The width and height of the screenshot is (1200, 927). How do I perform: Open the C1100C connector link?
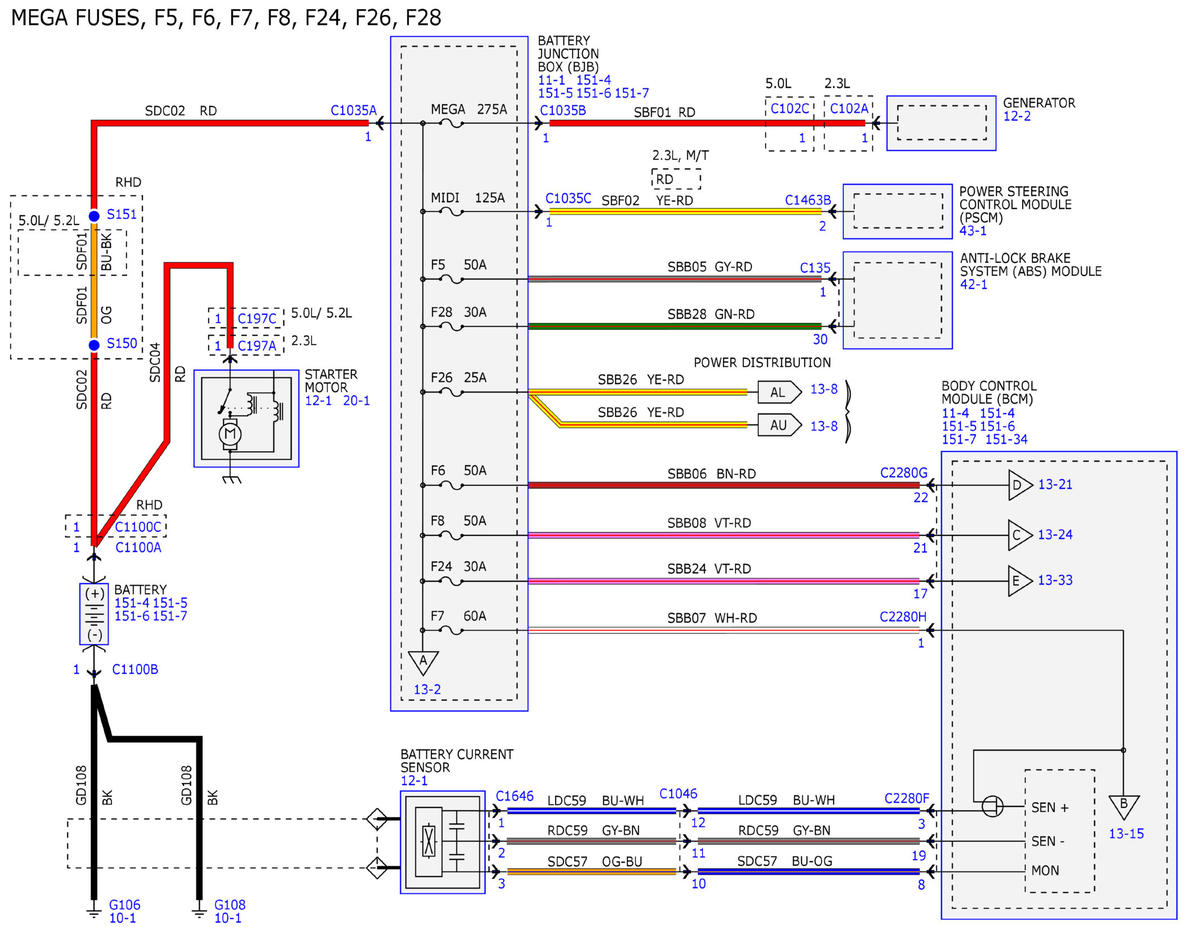click(138, 525)
